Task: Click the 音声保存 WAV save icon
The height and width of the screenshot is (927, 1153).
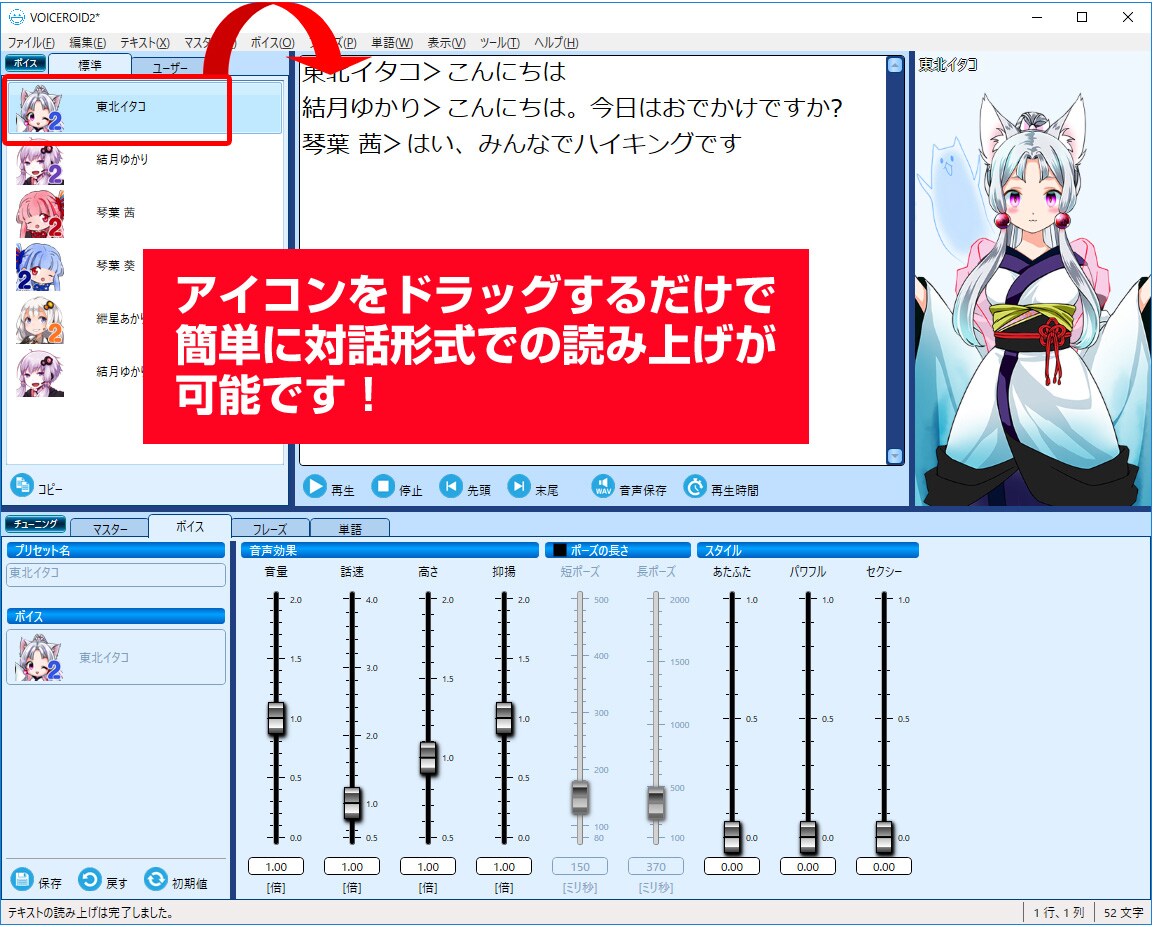Action: point(603,487)
